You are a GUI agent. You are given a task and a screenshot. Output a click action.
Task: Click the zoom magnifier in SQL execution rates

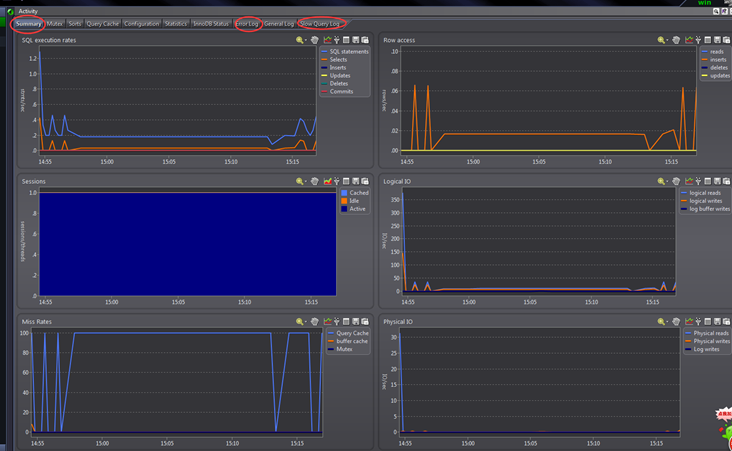[299, 40]
